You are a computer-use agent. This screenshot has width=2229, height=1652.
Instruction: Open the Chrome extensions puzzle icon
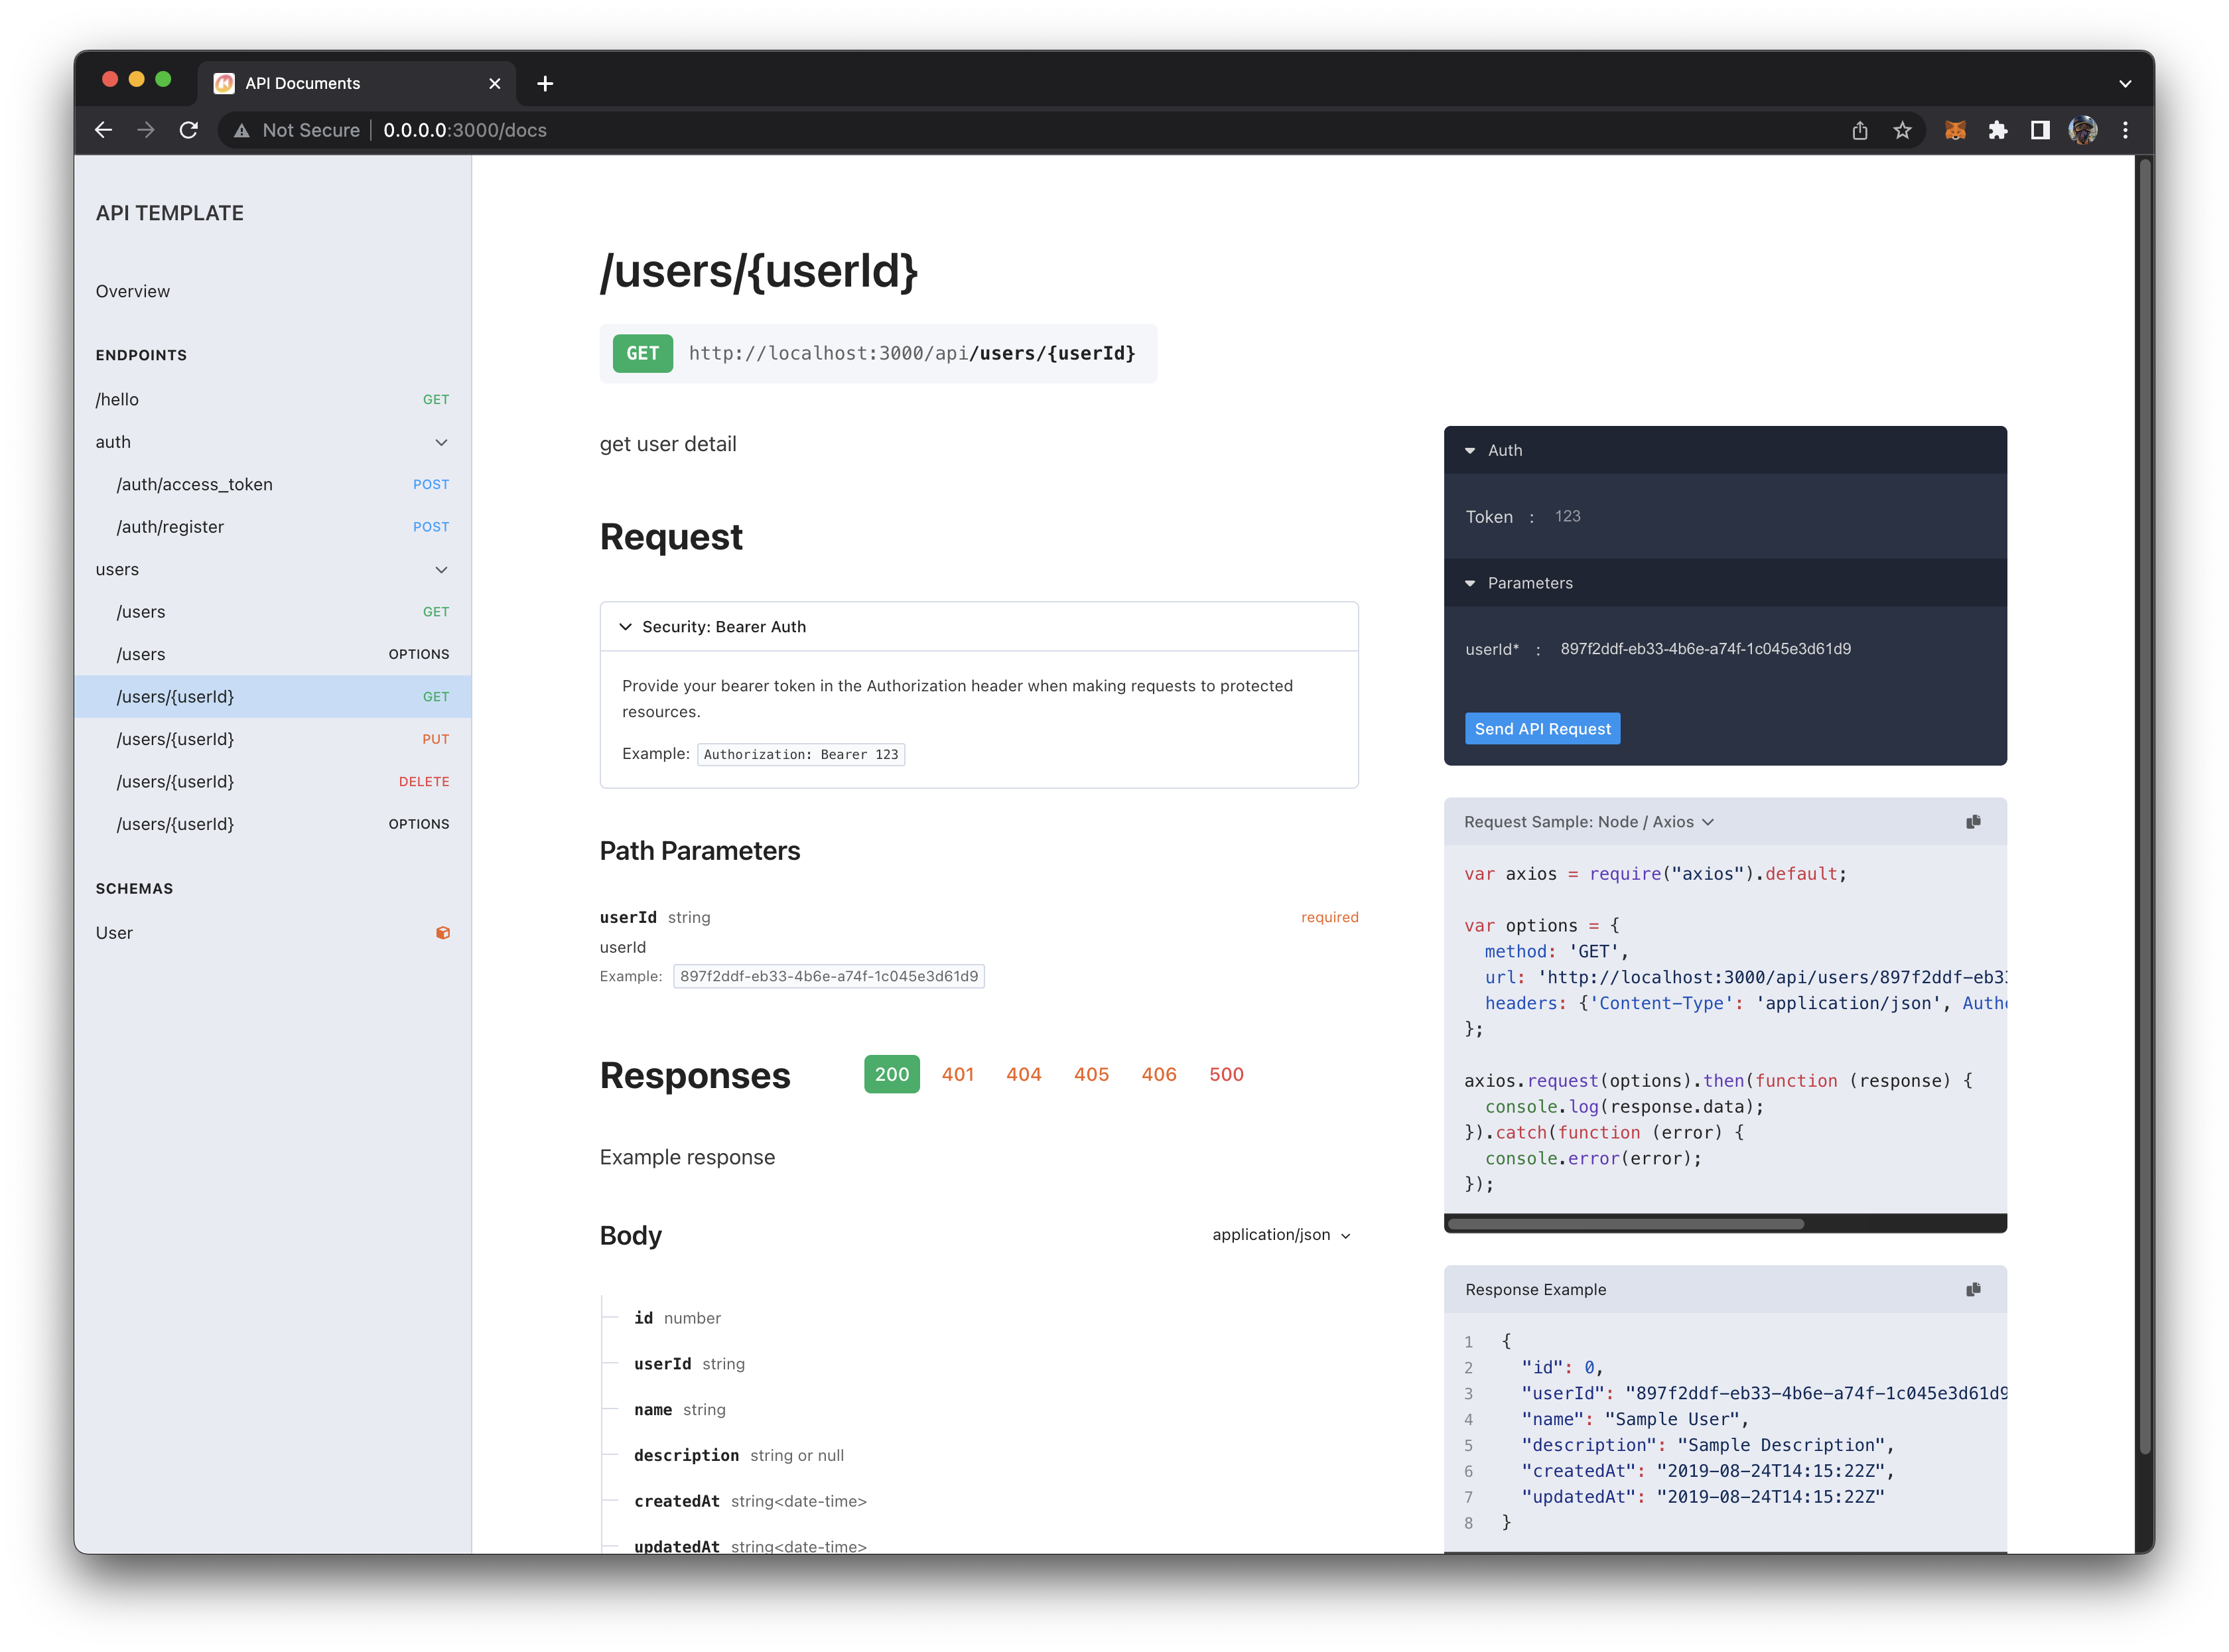tap(1997, 130)
